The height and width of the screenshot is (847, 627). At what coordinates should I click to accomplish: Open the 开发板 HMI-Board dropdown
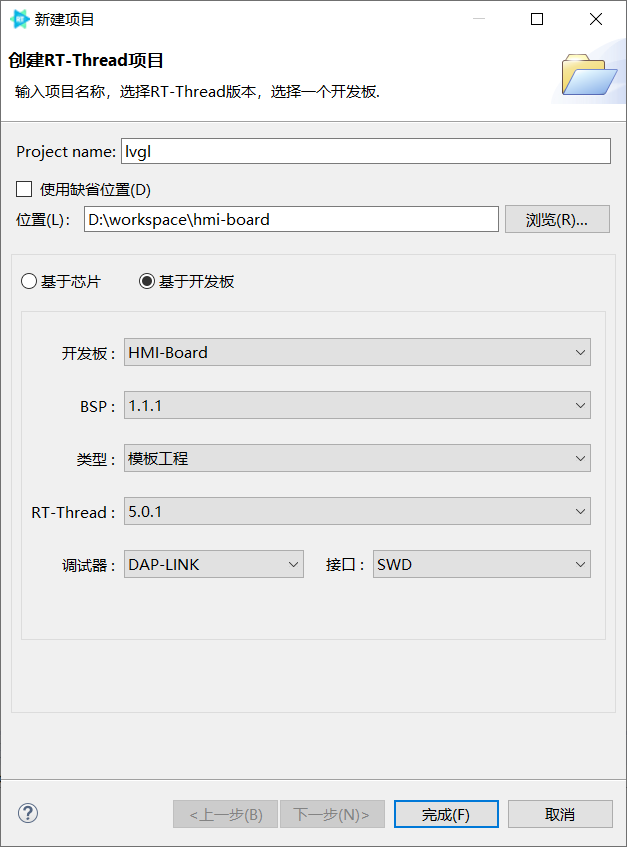357,352
